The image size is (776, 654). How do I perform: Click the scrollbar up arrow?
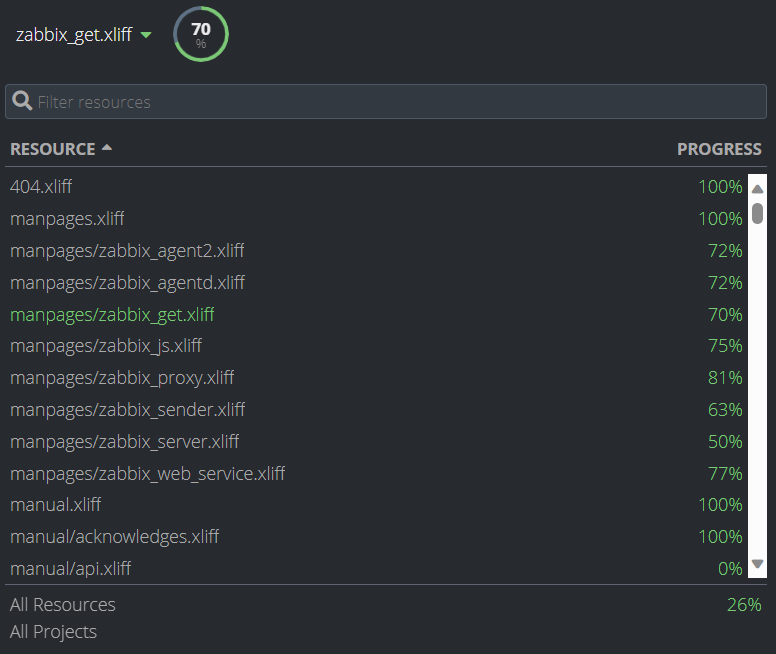(x=757, y=189)
